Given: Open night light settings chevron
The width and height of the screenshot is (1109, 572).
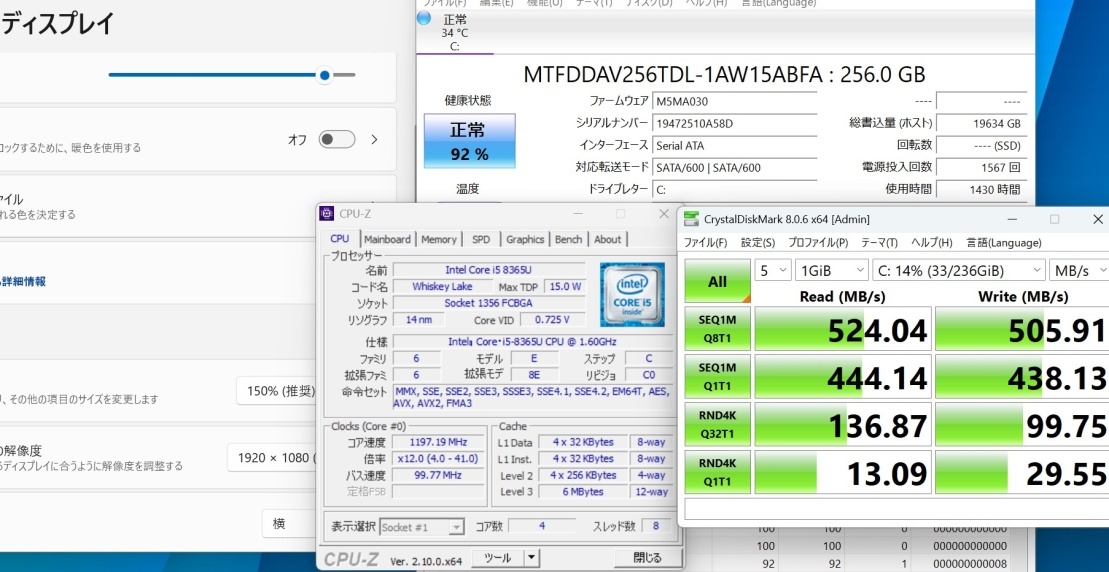Looking at the screenshot, I should pos(375,139).
